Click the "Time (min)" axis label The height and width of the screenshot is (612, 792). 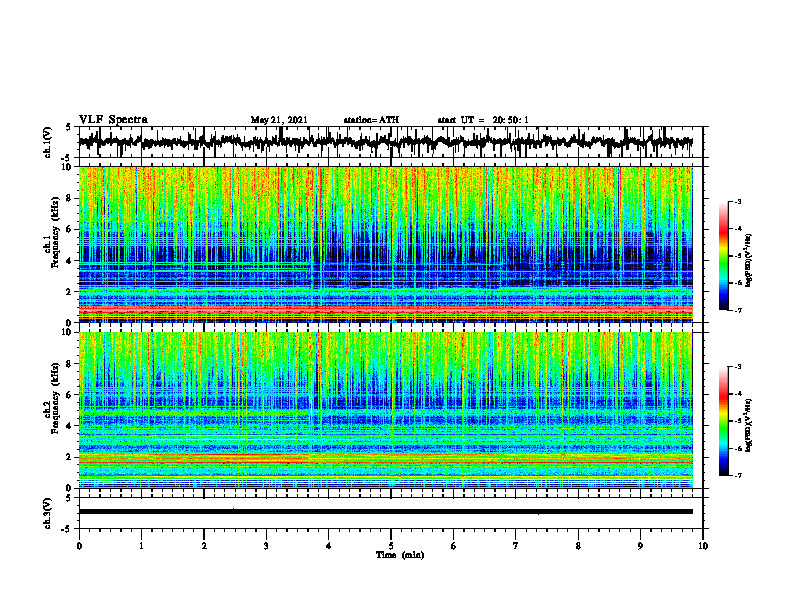point(400,555)
